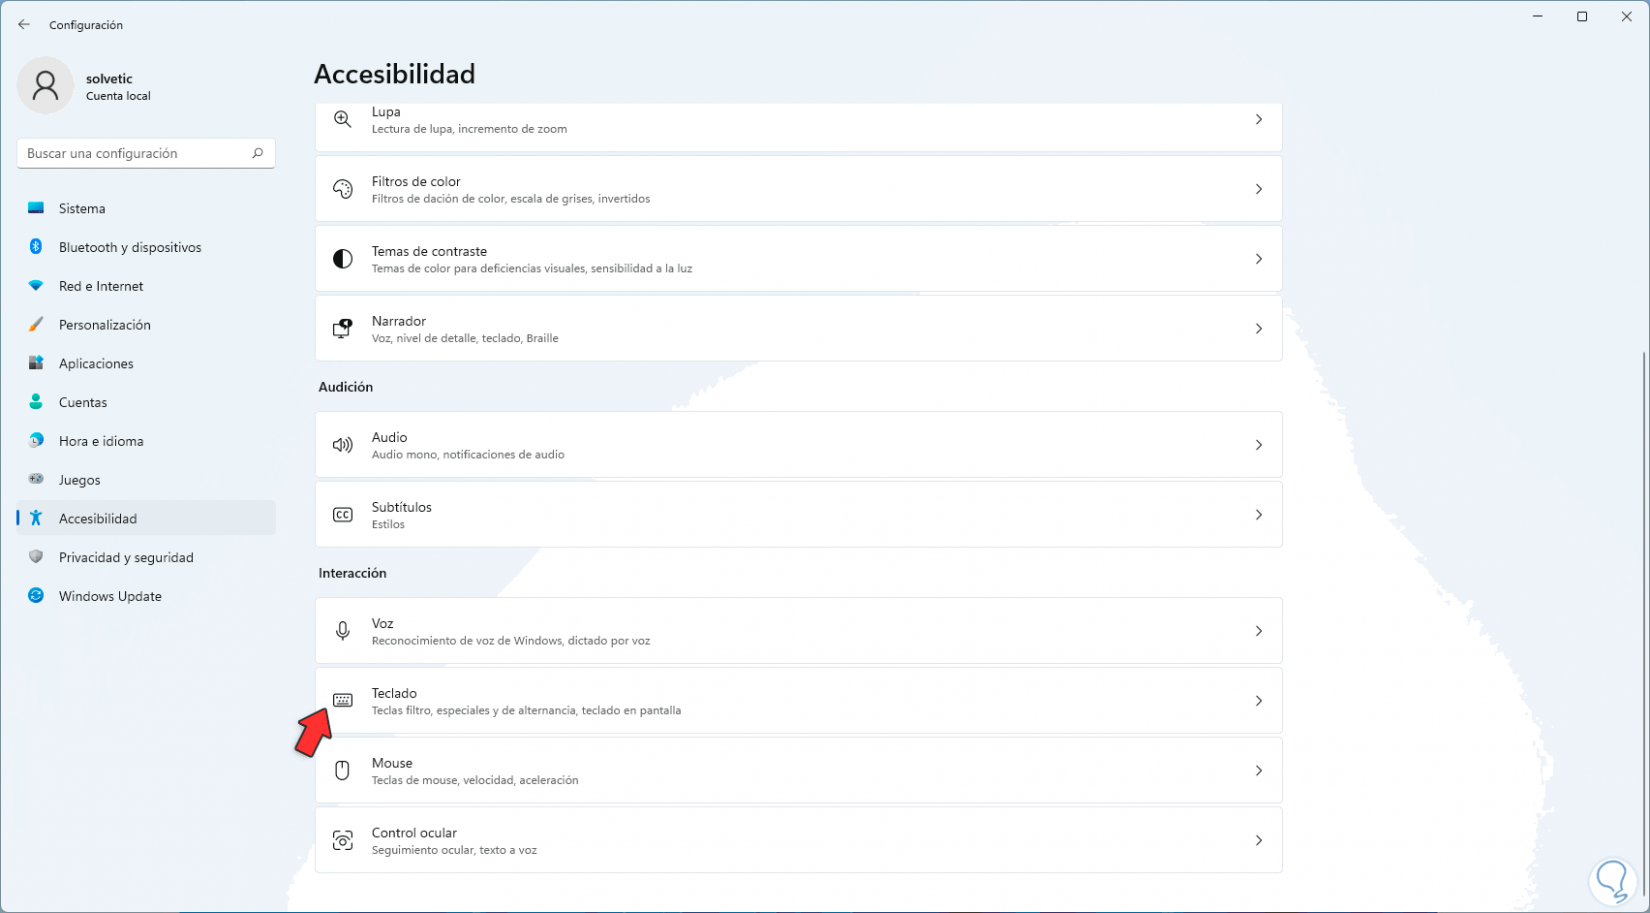Open the solvetic user account avatar
Image resolution: width=1650 pixels, height=913 pixels.
pos(45,85)
